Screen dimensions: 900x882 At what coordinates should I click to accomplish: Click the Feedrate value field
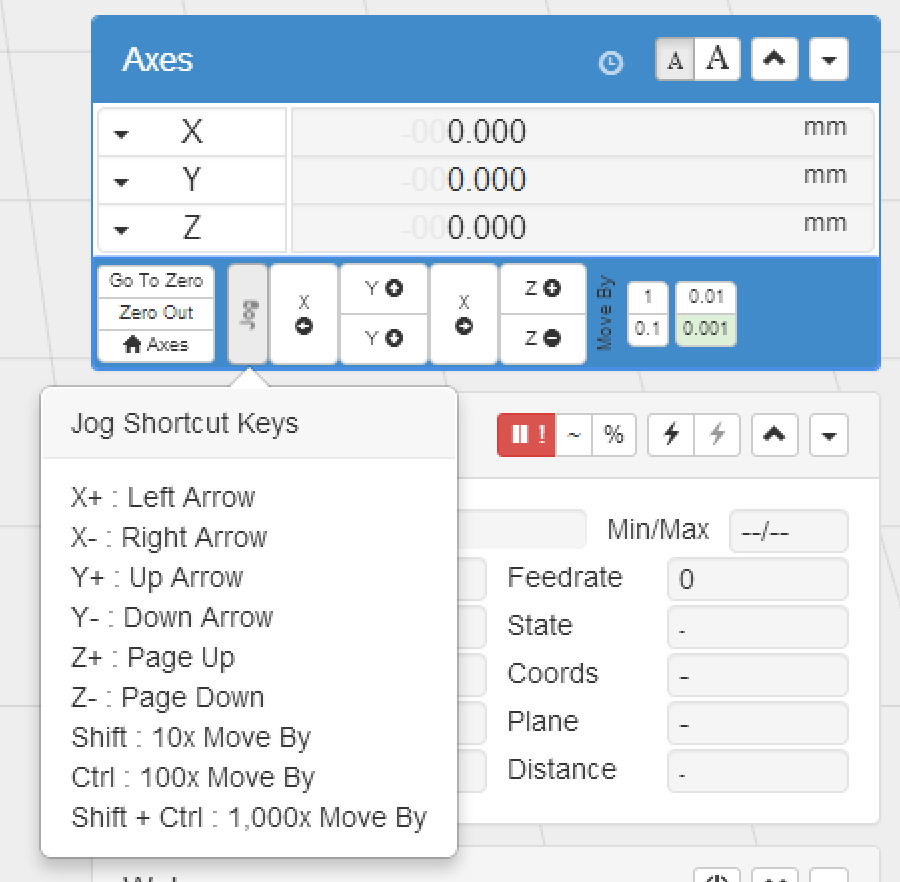point(757,579)
